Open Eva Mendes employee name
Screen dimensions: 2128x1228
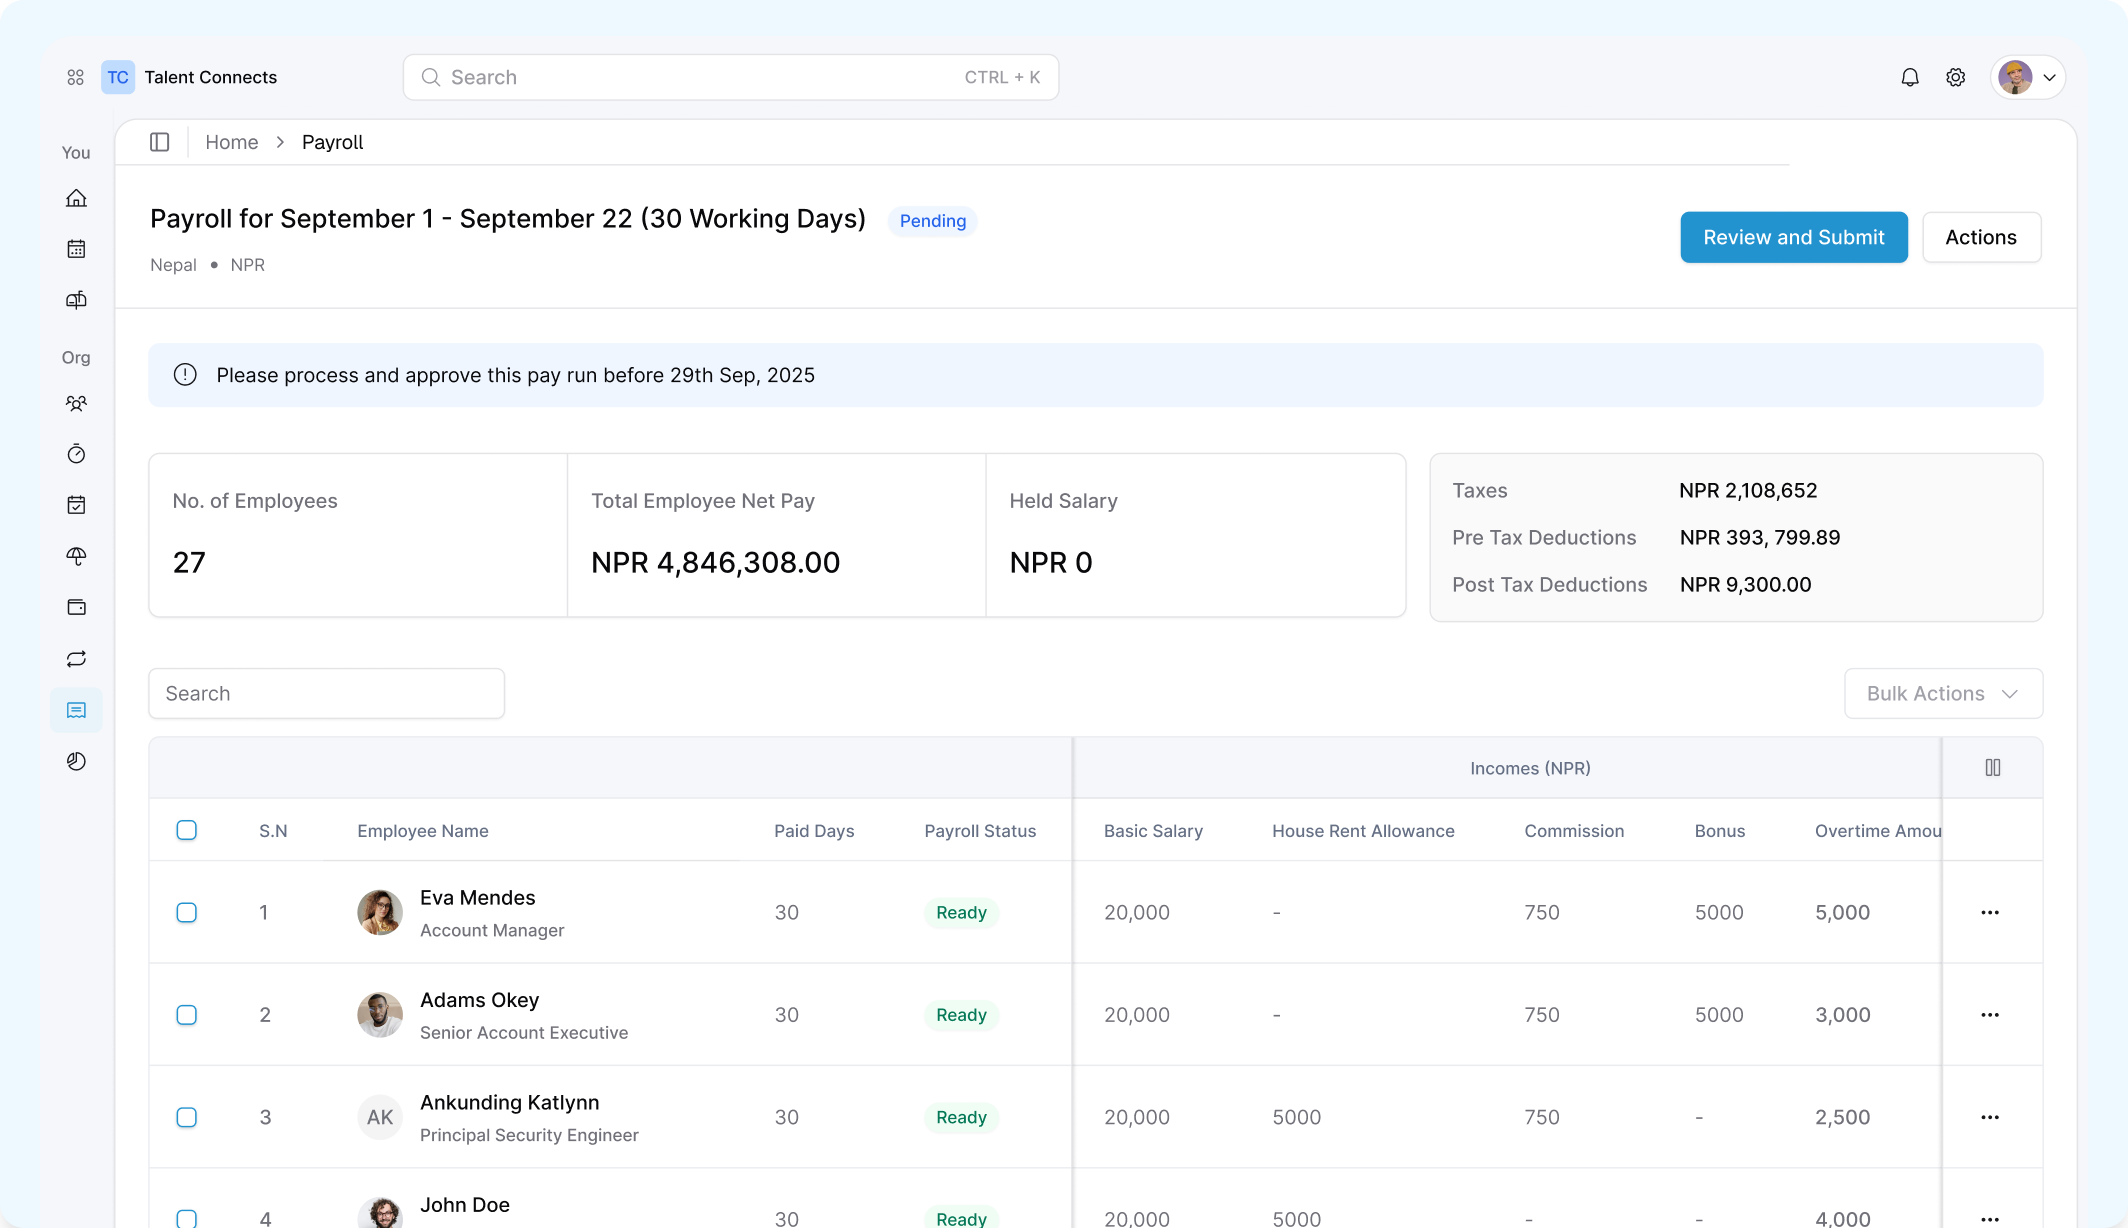478,897
